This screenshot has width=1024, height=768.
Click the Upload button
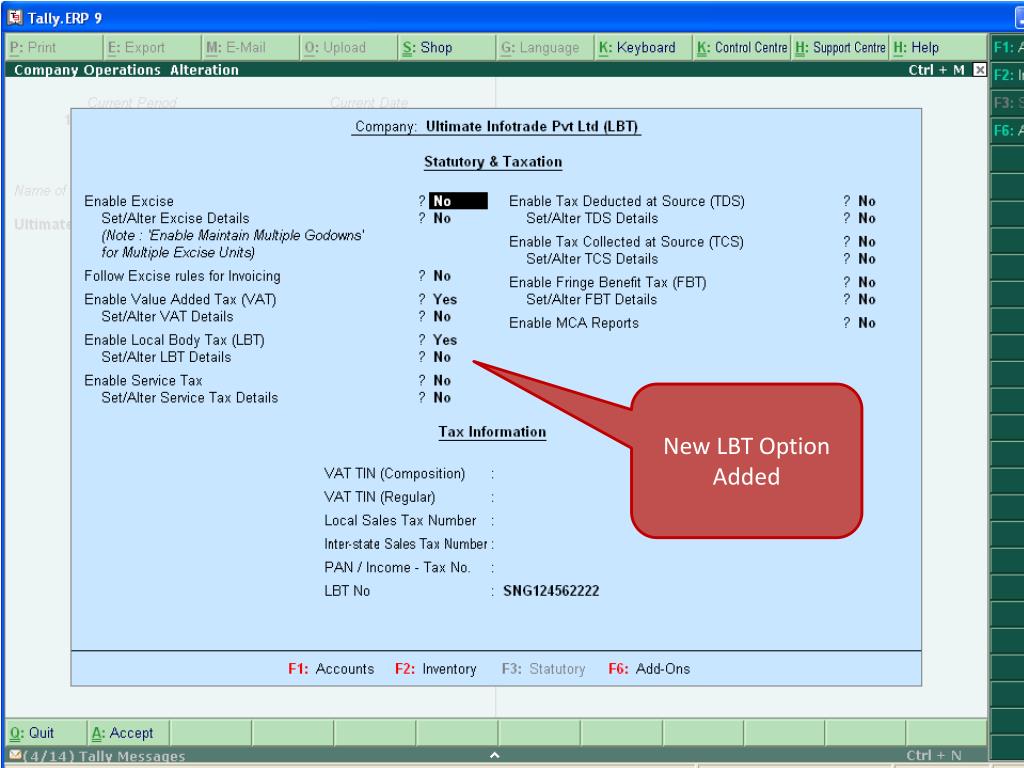point(349,48)
